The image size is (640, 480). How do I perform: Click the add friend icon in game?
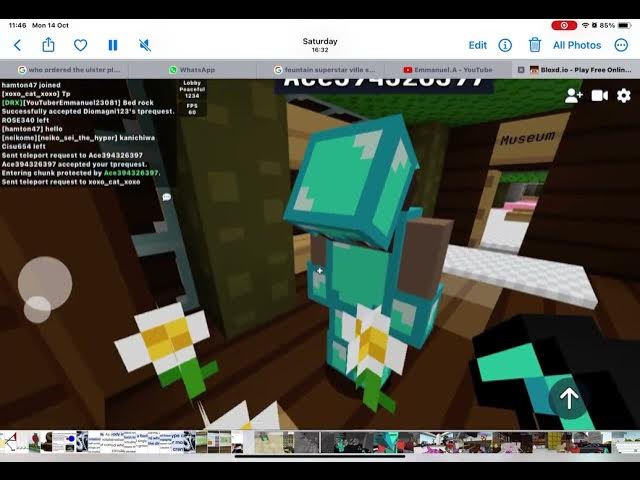[x=573, y=95]
